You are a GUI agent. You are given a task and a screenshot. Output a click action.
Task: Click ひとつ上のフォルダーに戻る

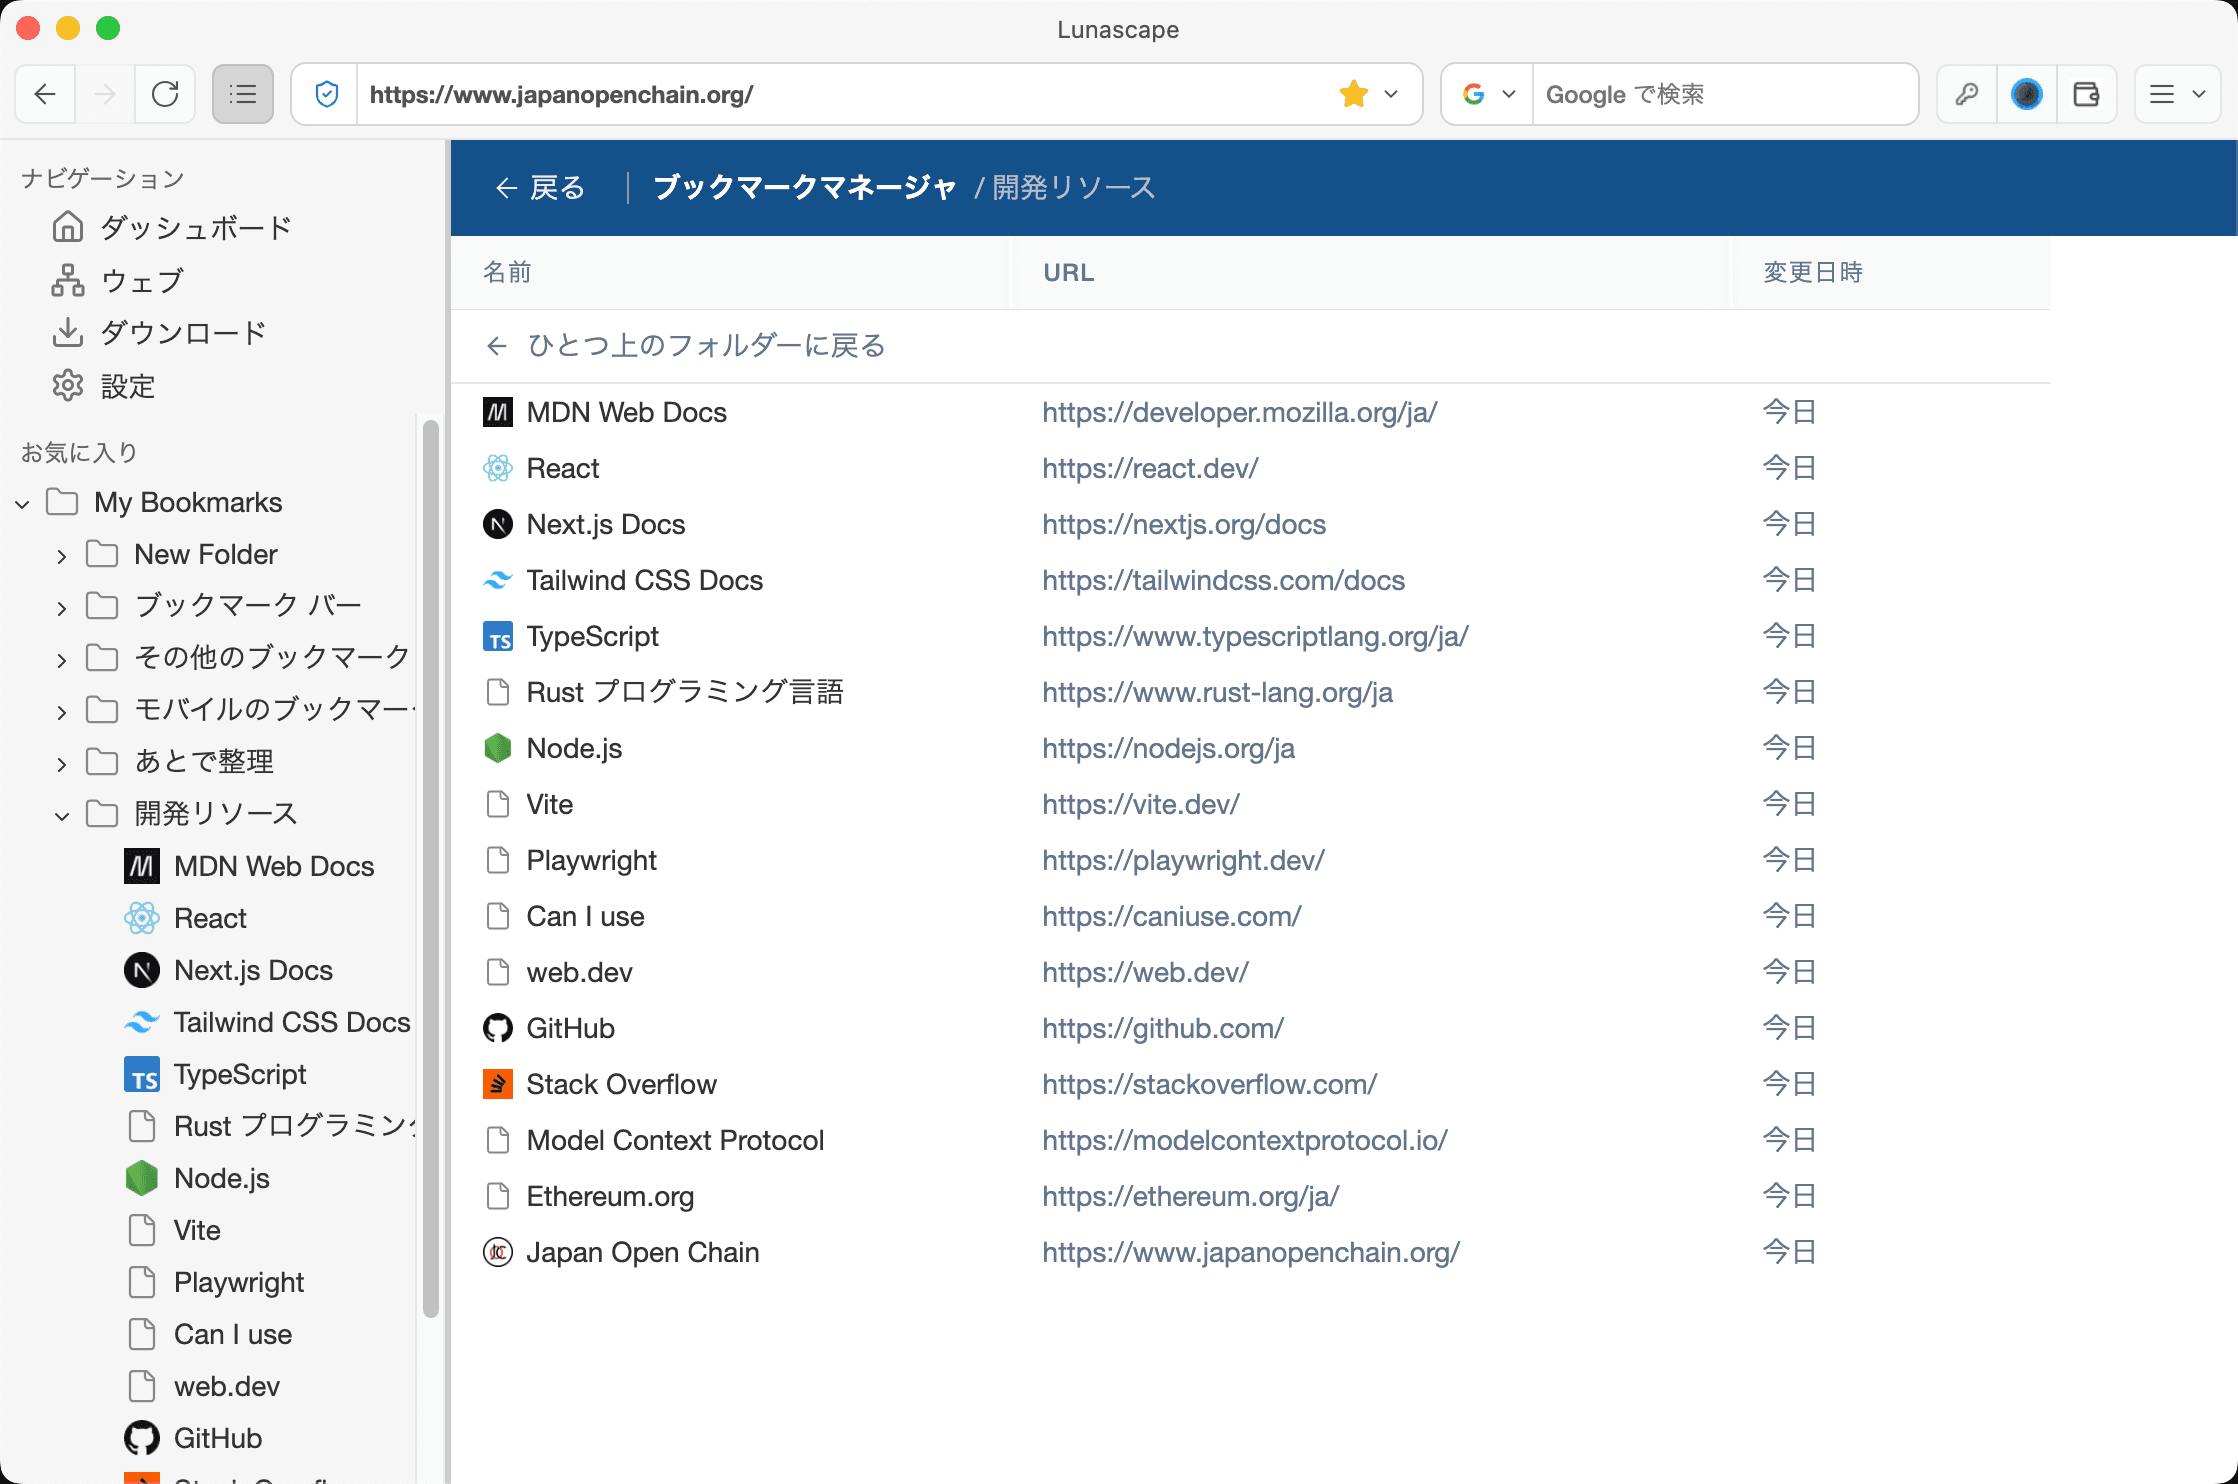click(687, 345)
